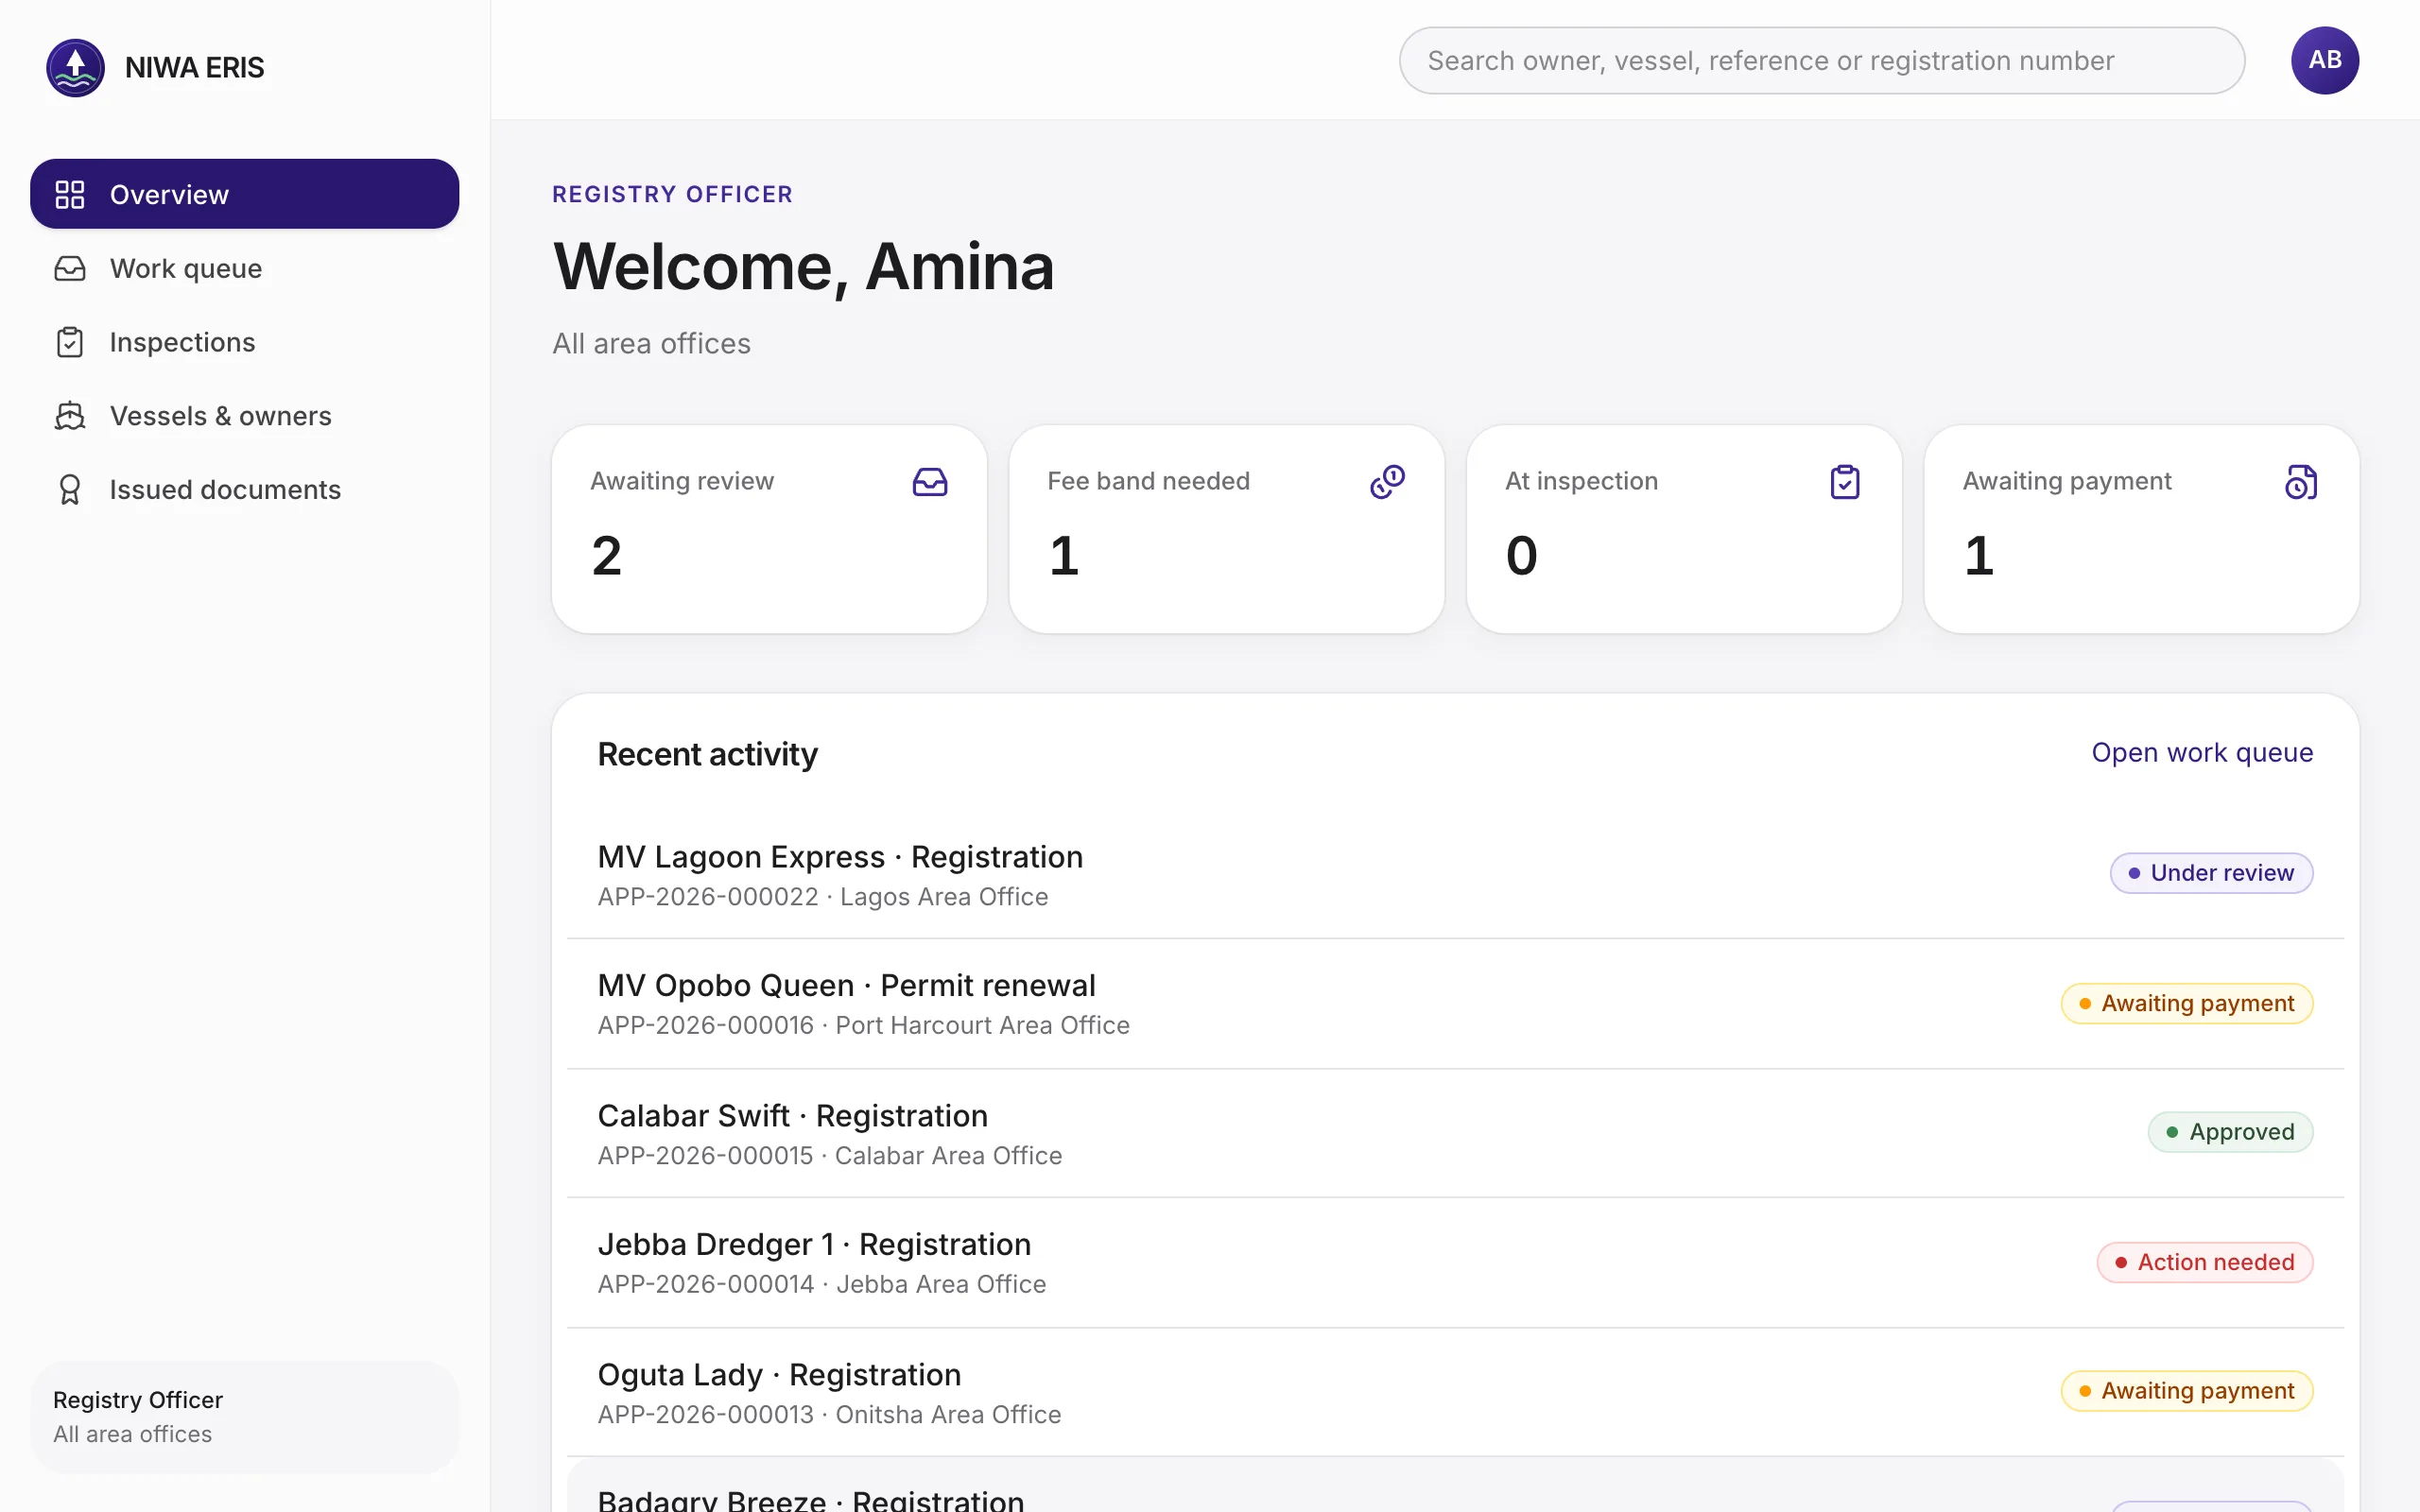Click the coins icon on Fee band card
The height and width of the screenshot is (1512, 2420).
point(1387,482)
